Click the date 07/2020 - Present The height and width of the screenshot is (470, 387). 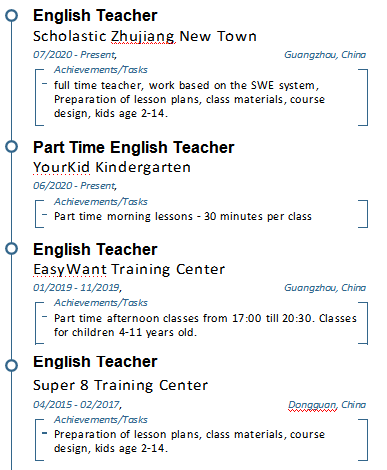[x=75, y=54]
